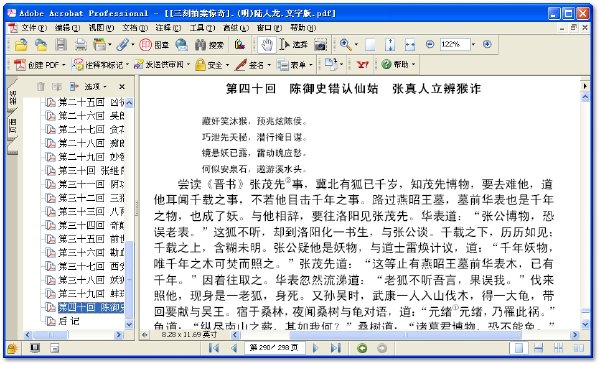This screenshot has height=365, width=600.
Task: Click the bookmarks panel vertical scrollbar thumb
Action: (x=129, y=279)
